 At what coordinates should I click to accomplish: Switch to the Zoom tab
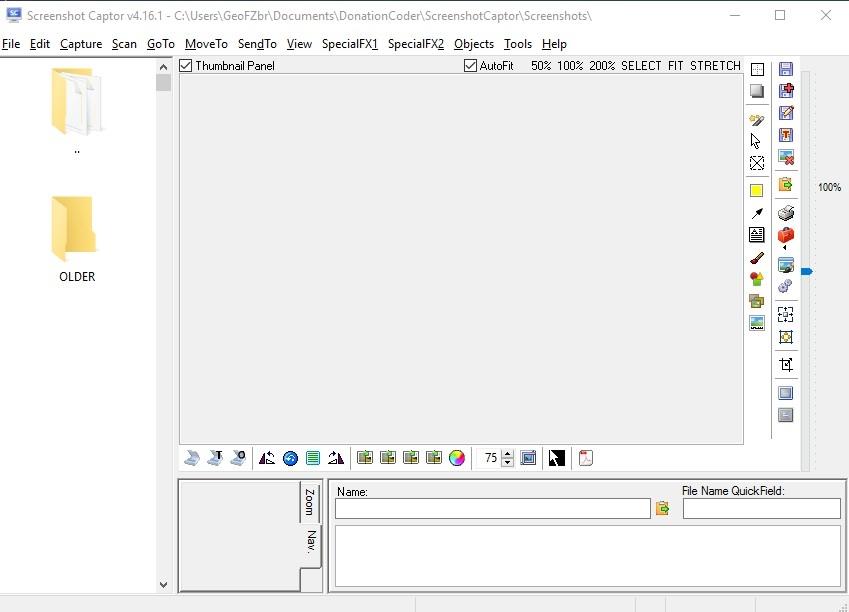310,502
